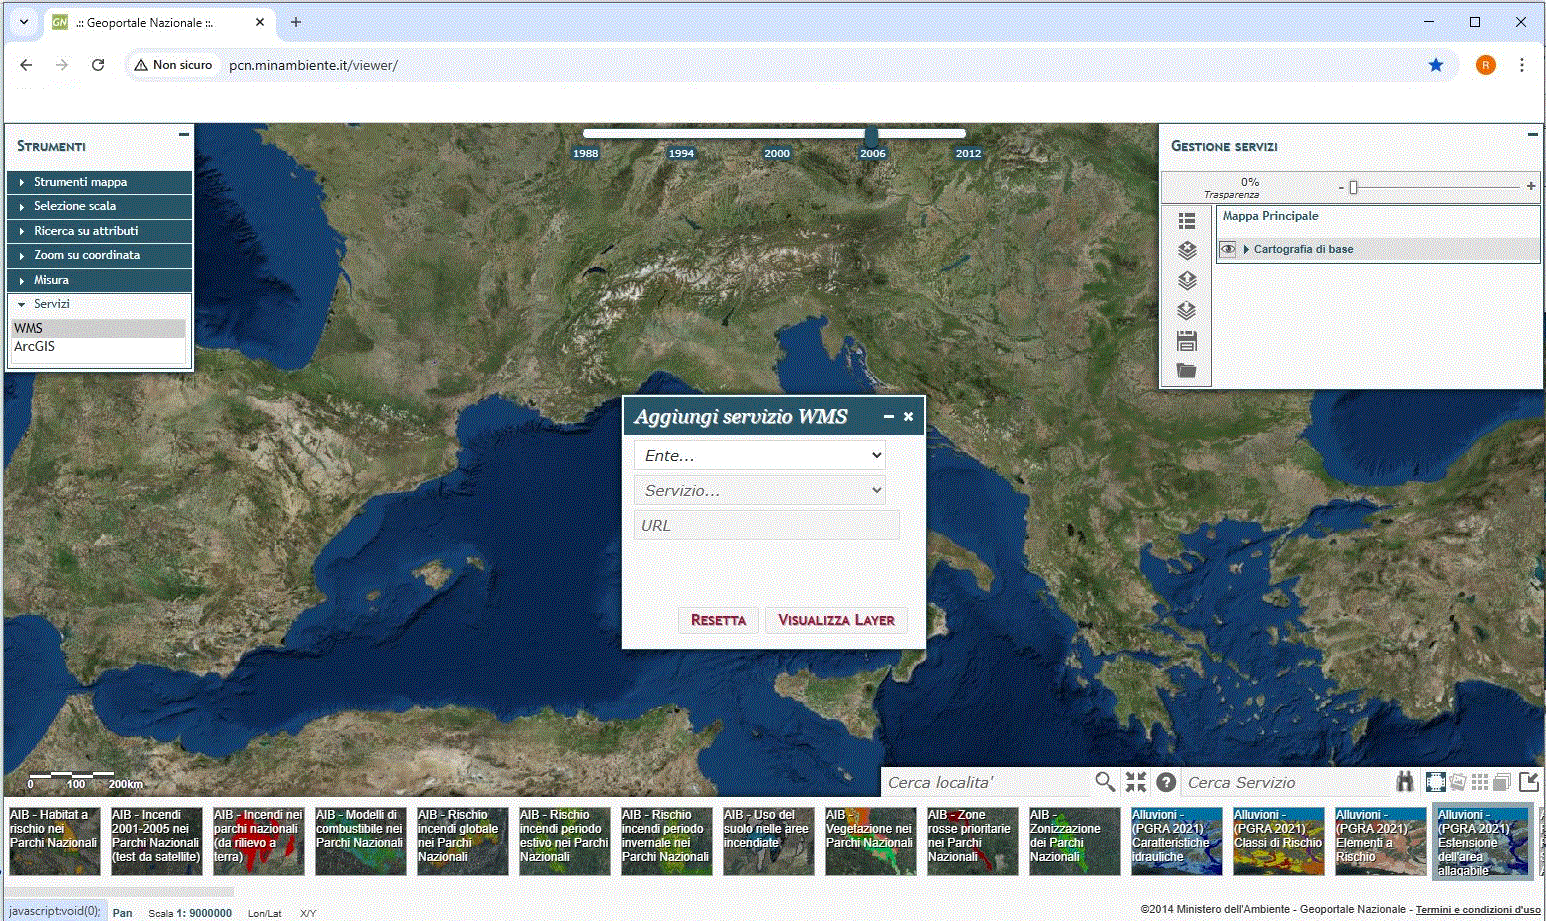This screenshot has height=921, width=1546.
Task: Click the magnifier next to Cerca localita'
Action: [x=1104, y=782]
